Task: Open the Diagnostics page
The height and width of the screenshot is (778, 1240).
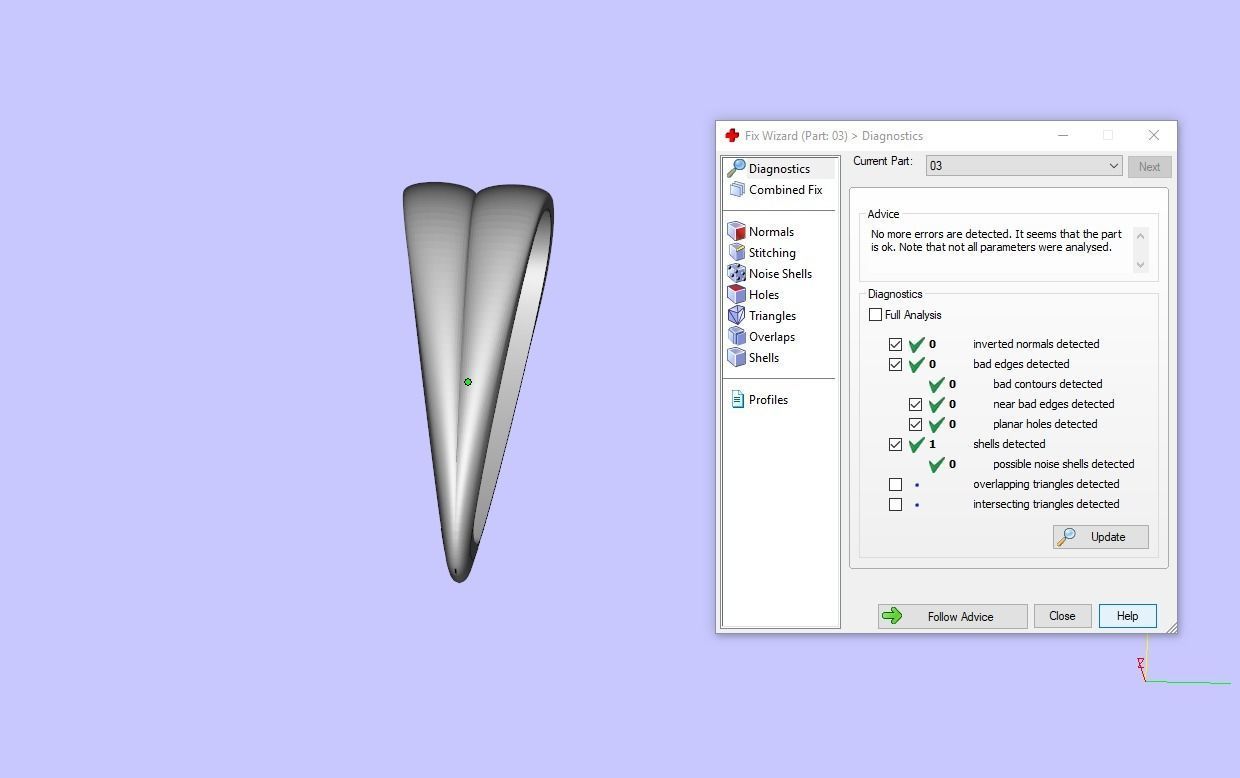Action: click(x=779, y=169)
